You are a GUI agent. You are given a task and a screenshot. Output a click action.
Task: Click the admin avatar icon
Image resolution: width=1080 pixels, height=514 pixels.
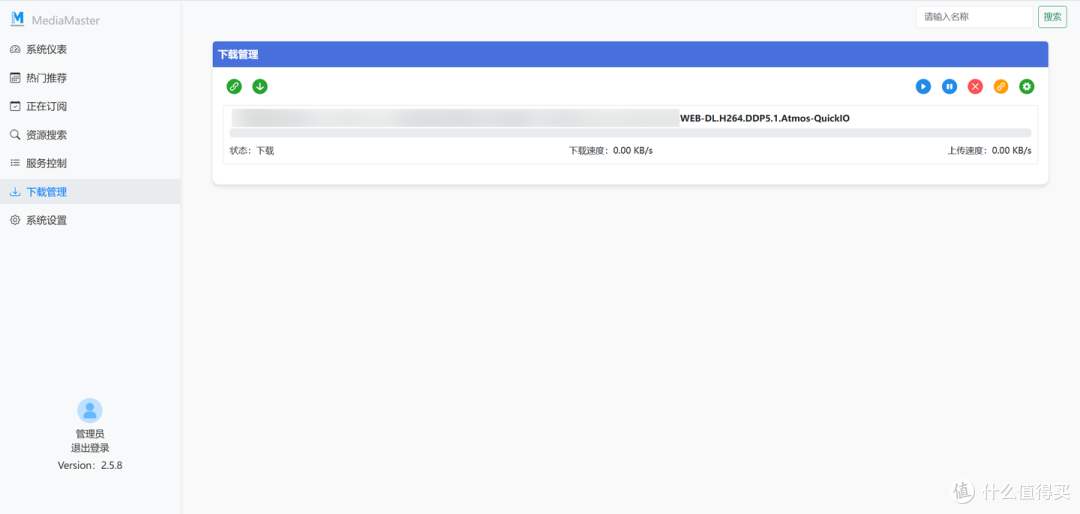pyautogui.click(x=90, y=411)
